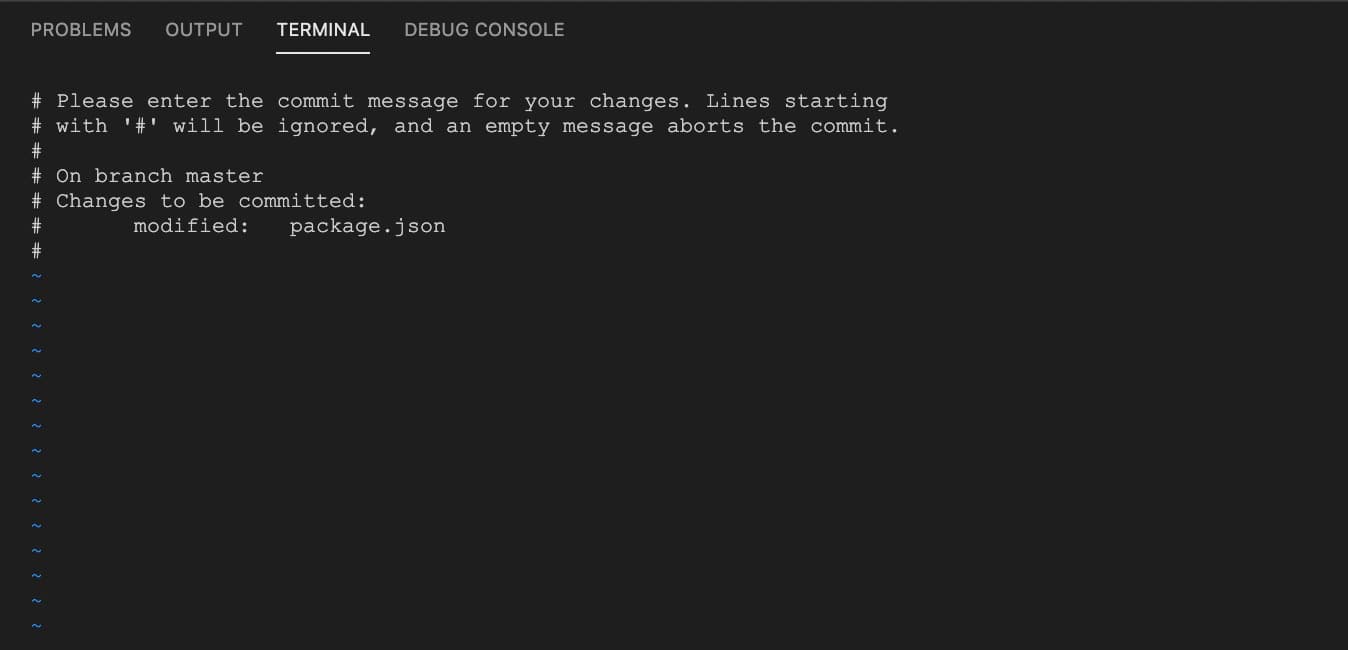Click the word 'ignored' in the terminal
The width and height of the screenshot is (1348, 650).
point(328,126)
